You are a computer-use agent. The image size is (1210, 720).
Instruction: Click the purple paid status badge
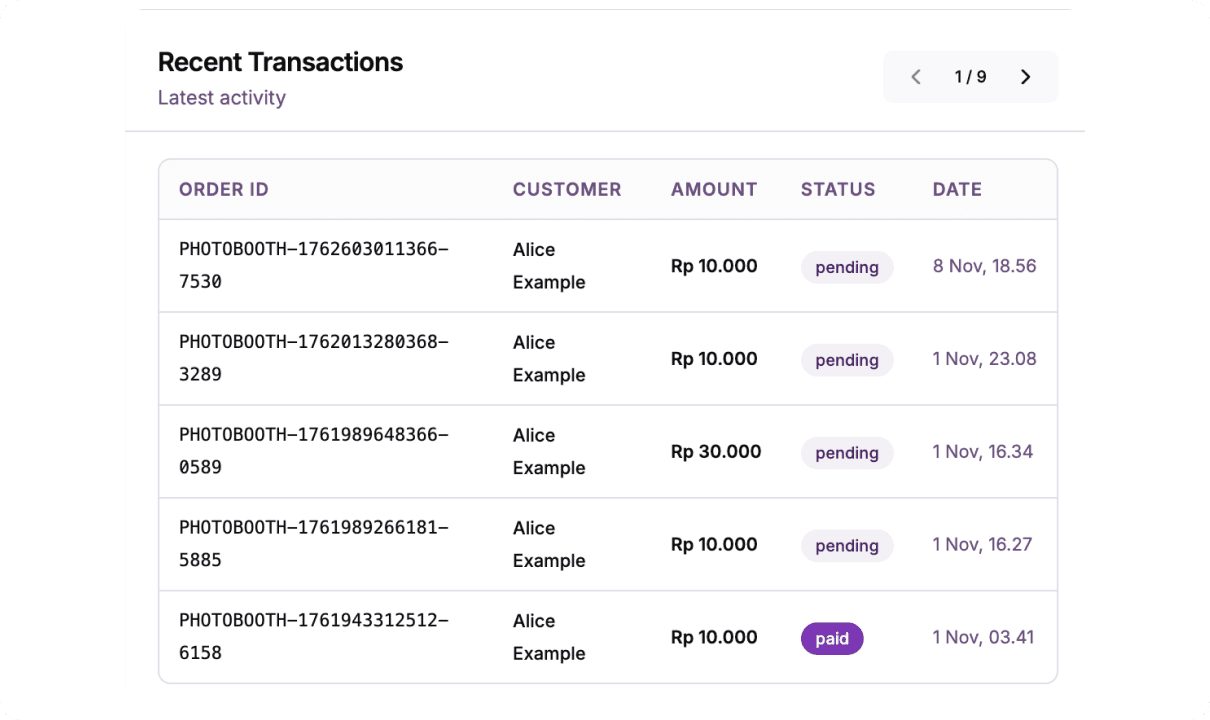832,639
